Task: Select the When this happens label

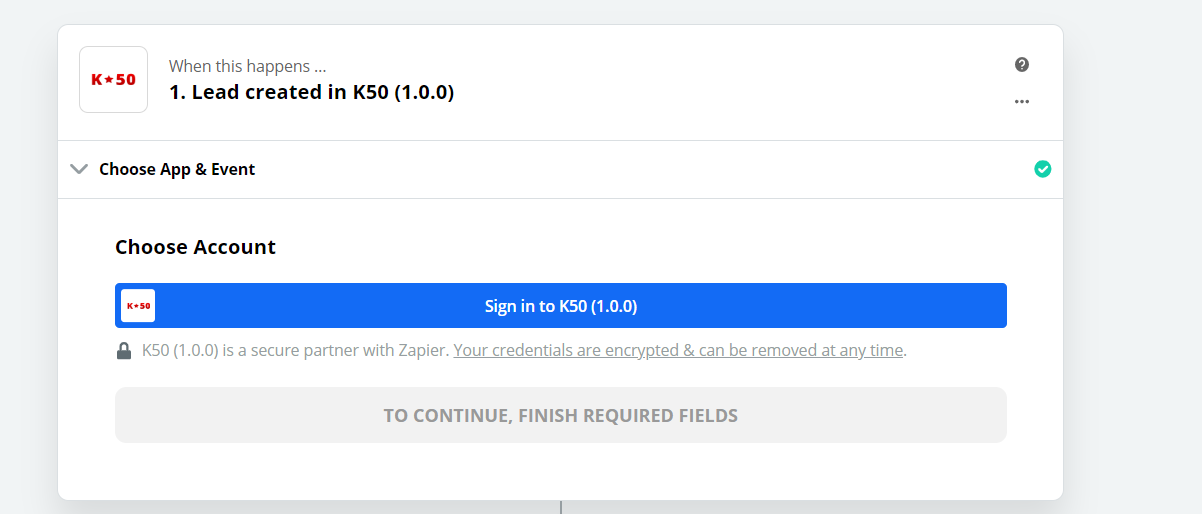Action: [247, 67]
